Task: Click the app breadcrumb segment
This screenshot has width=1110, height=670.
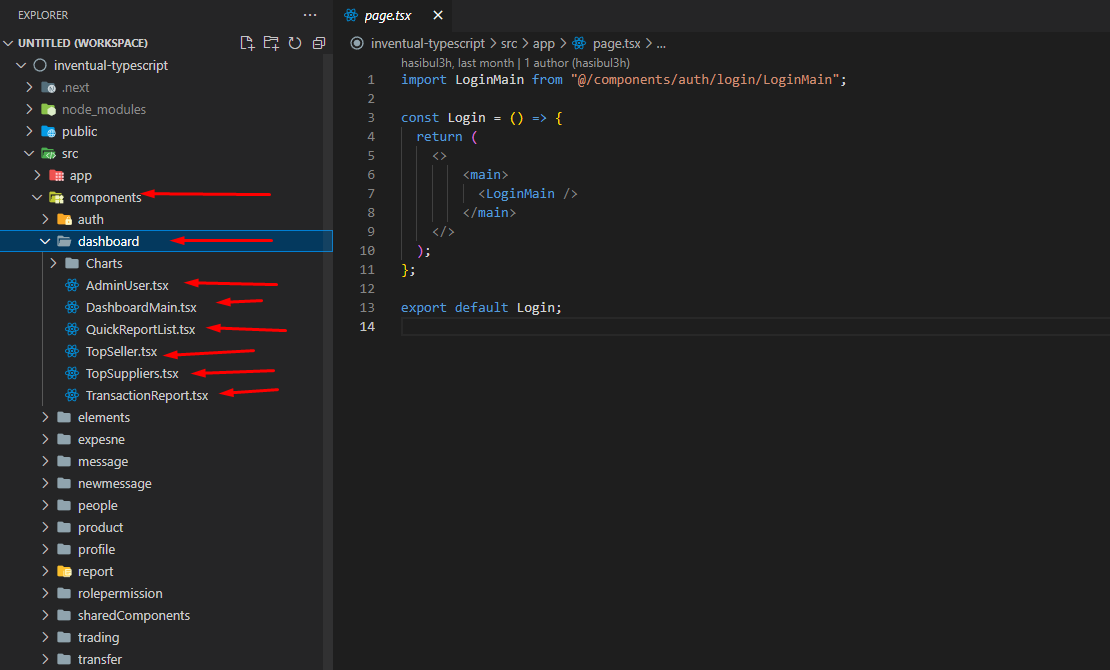Action: coord(544,43)
